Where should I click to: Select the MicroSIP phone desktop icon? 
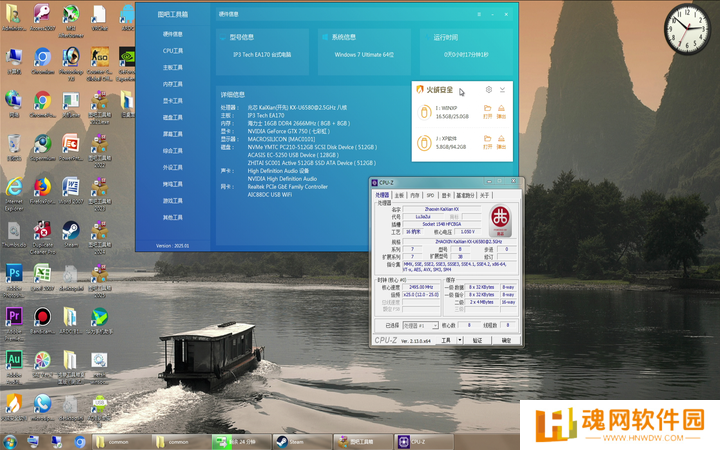click(x=43, y=407)
